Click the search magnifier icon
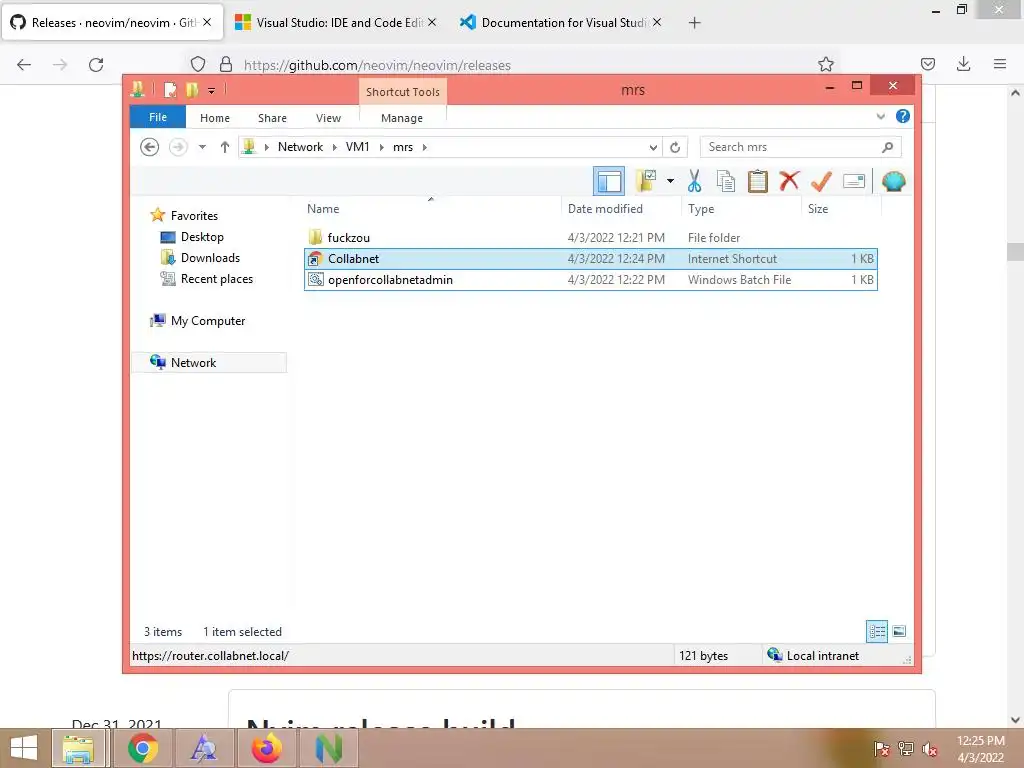The image size is (1024, 768). coord(887,147)
